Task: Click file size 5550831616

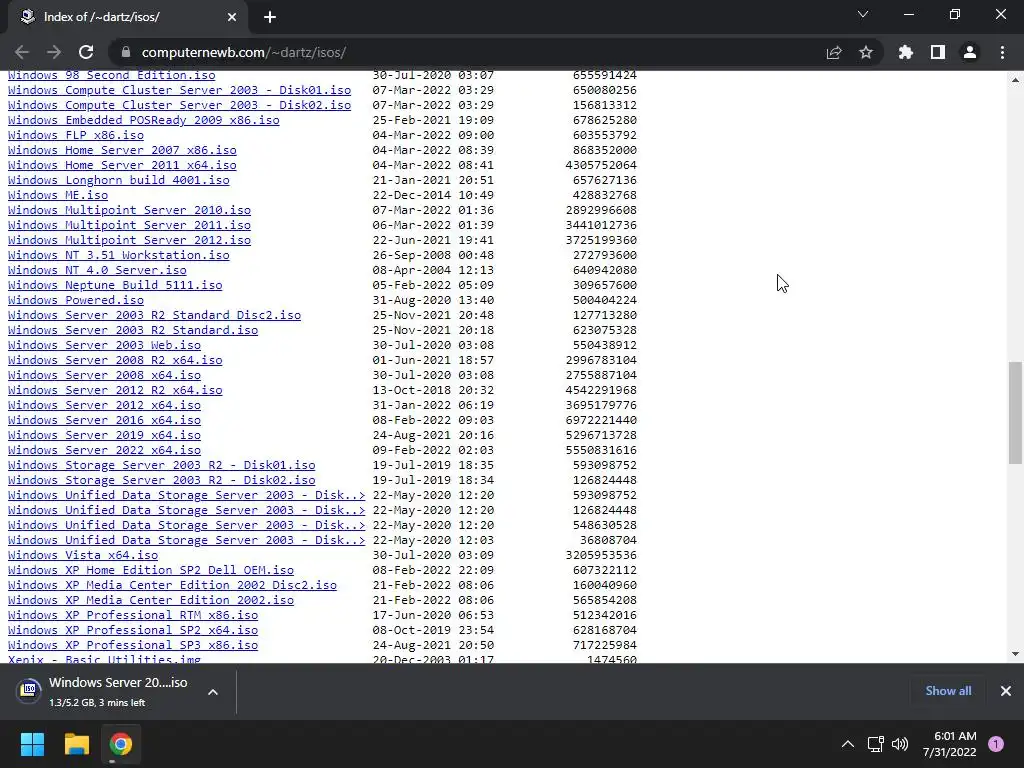Action: tap(601, 450)
